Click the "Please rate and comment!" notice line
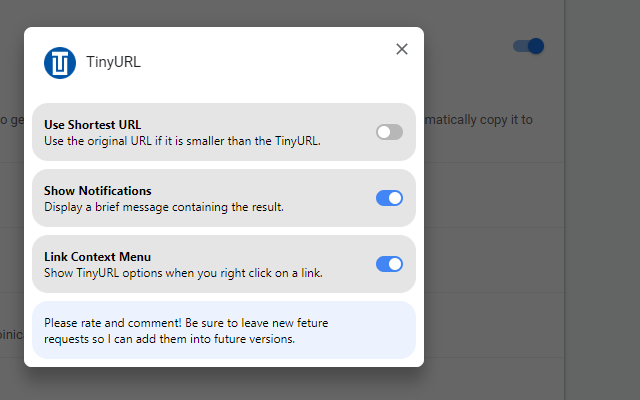The width and height of the screenshot is (640, 400). [x=186, y=323]
